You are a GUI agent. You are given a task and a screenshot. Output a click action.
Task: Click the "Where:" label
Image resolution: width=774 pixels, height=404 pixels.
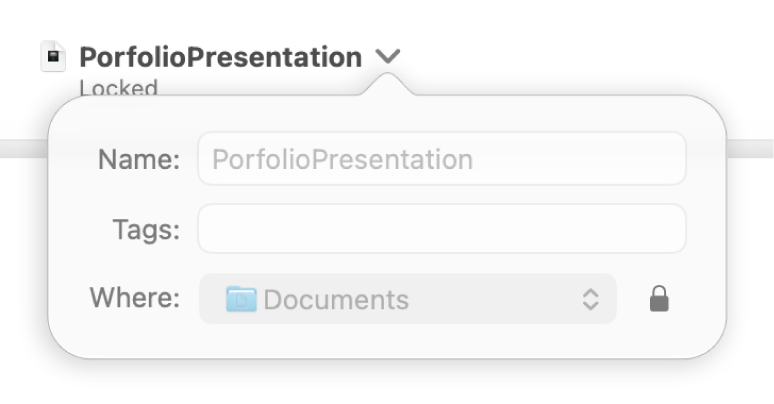[135, 298]
